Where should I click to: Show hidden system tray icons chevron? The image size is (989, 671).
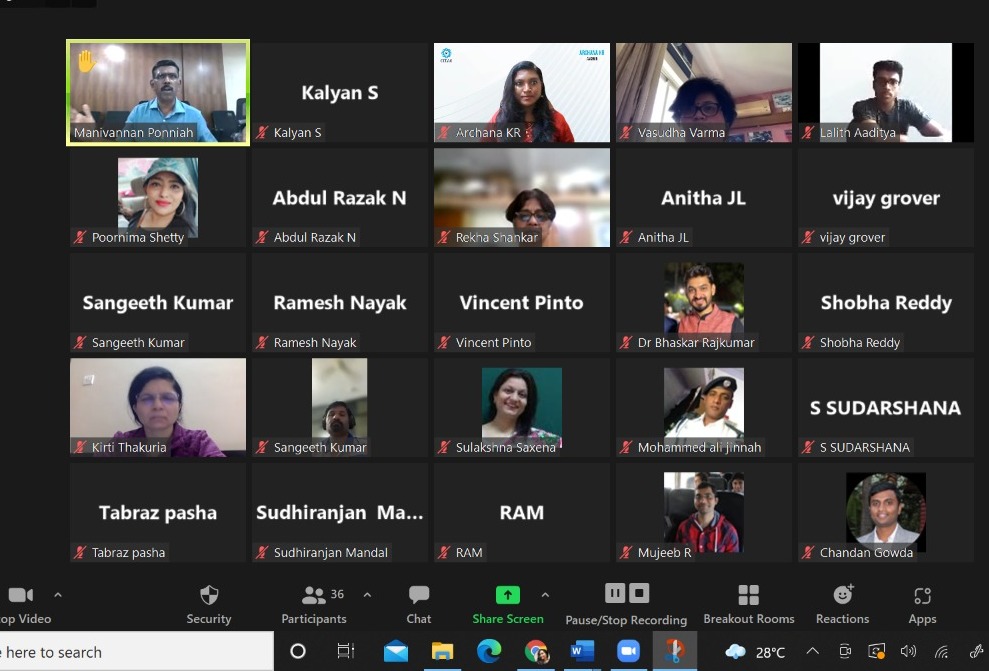click(812, 651)
